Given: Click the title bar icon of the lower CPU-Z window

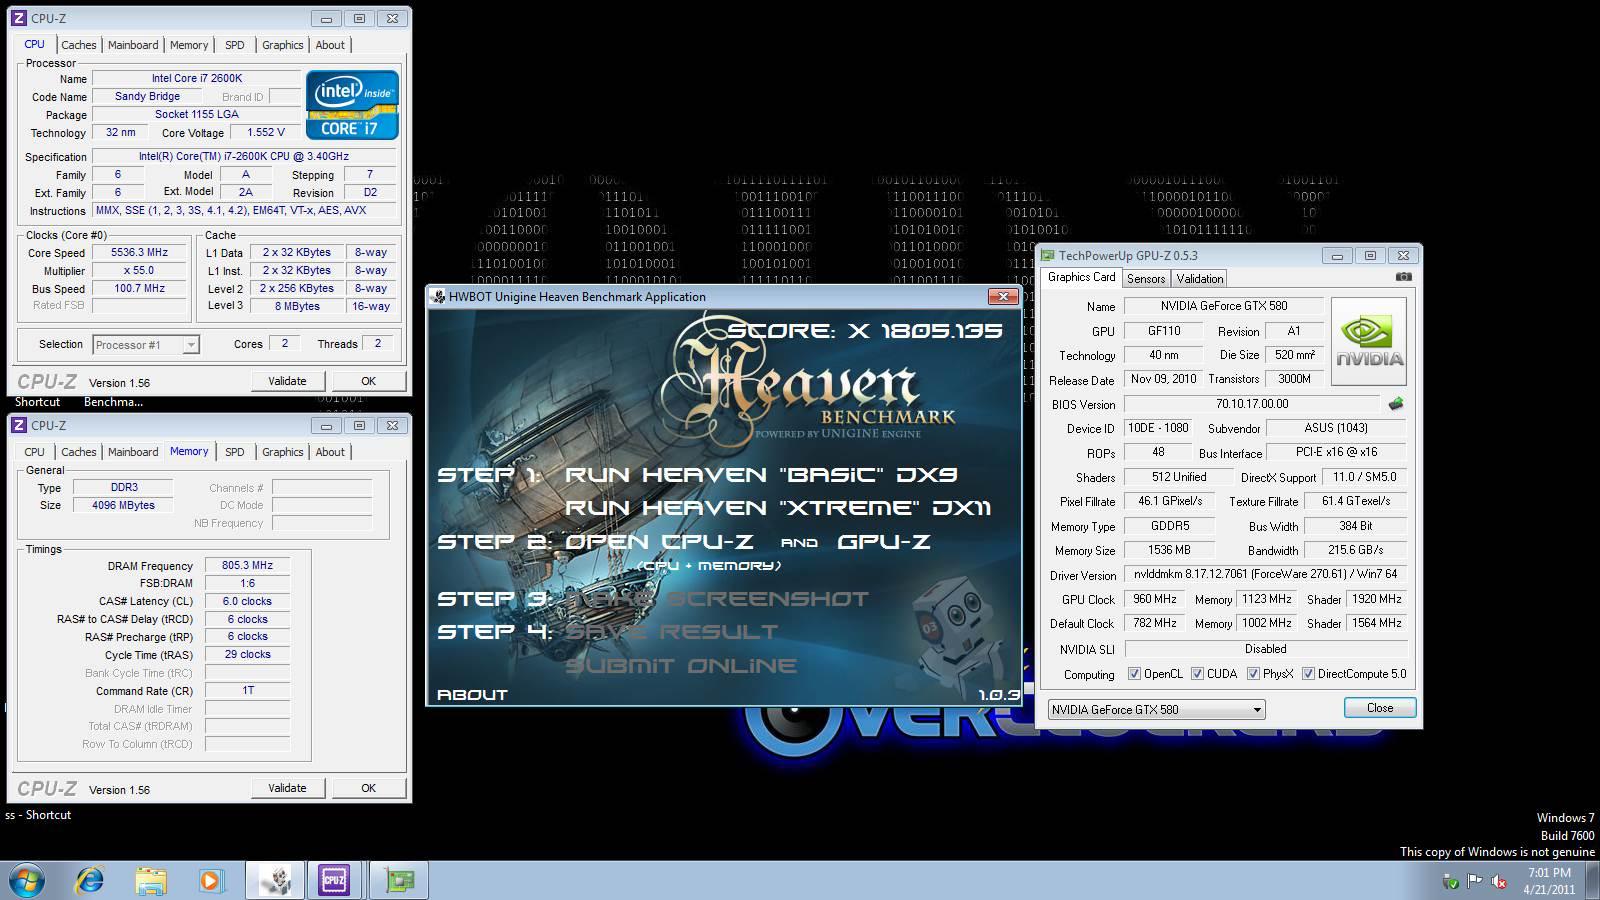Looking at the screenshot, I should (19, 425).
